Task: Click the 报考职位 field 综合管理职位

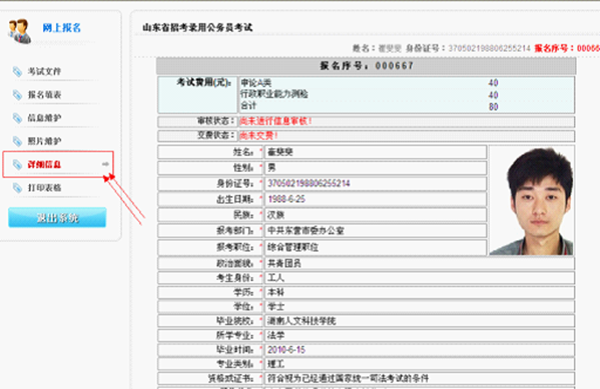Action: tap(375, 247)
